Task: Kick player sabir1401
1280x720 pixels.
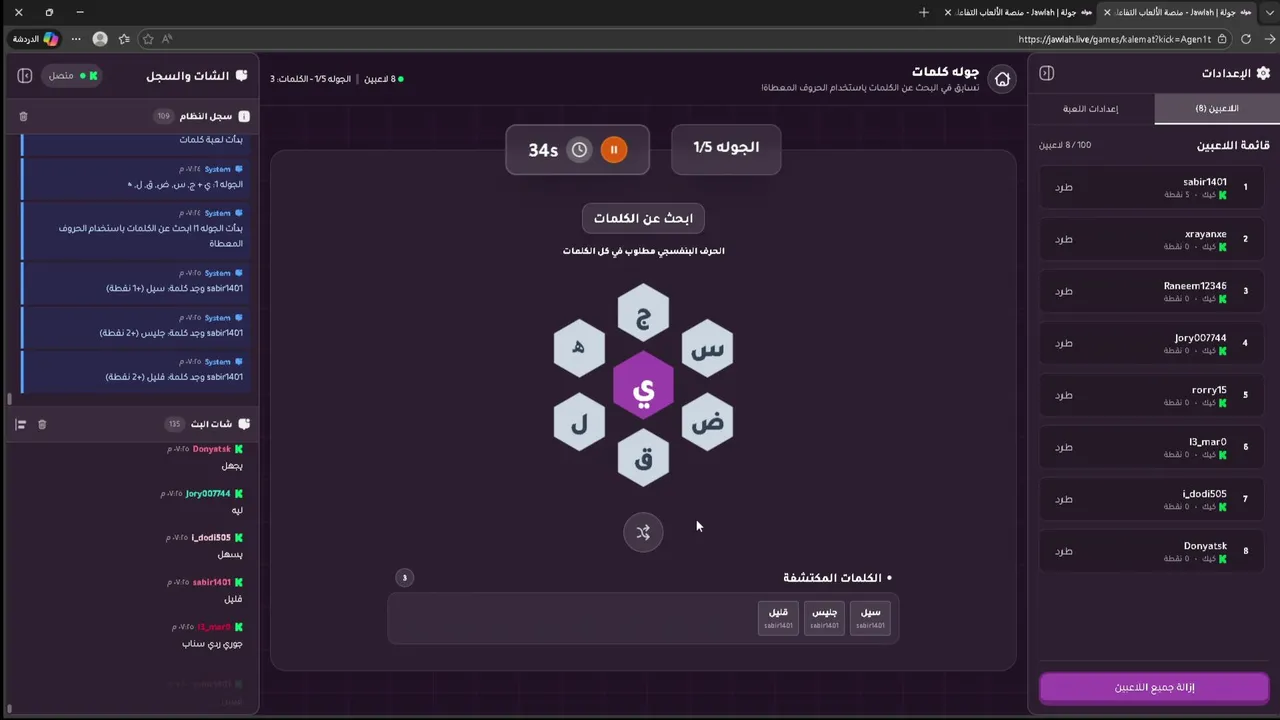Action: coord(1064,187)
